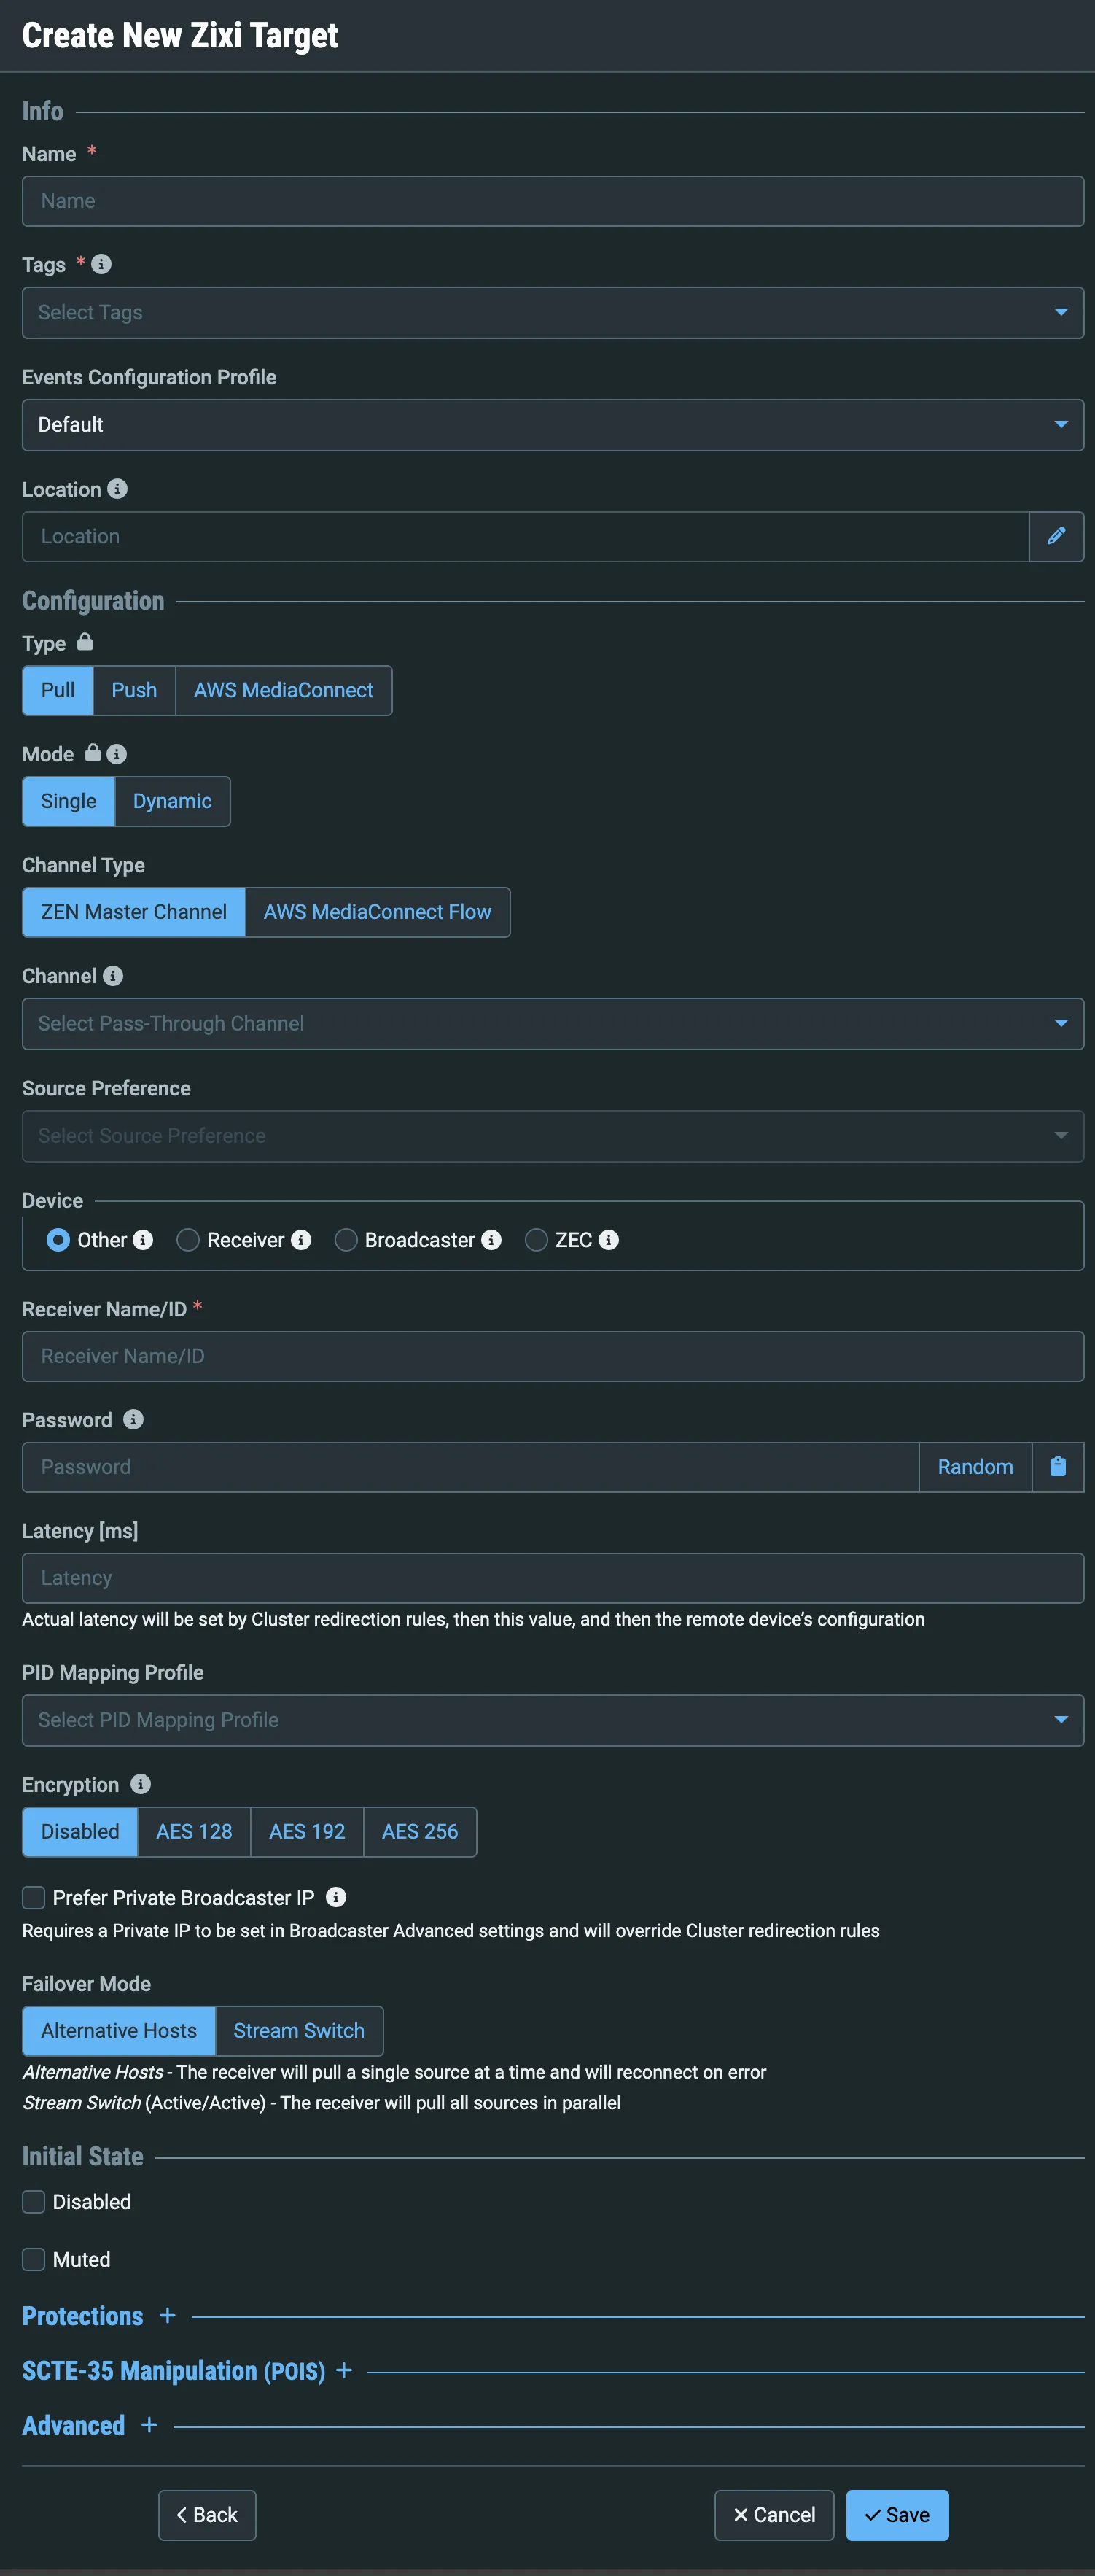1095x2576 pixels.
Task: Choose AWS MediaConnect Flow channel type
Action: tap(377, 913)
